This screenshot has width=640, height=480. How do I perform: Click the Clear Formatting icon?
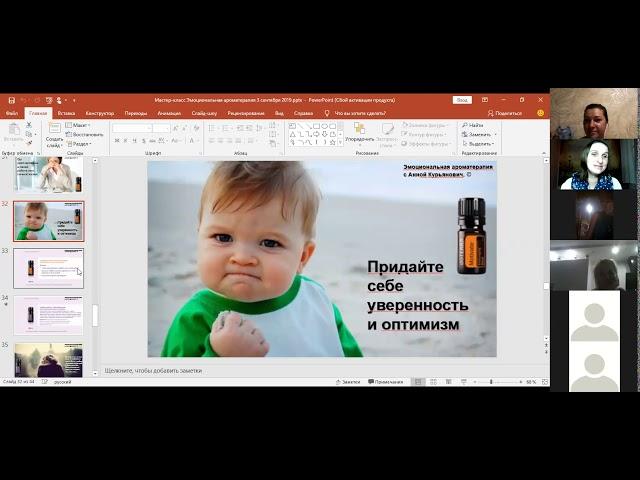coord(196,128)
